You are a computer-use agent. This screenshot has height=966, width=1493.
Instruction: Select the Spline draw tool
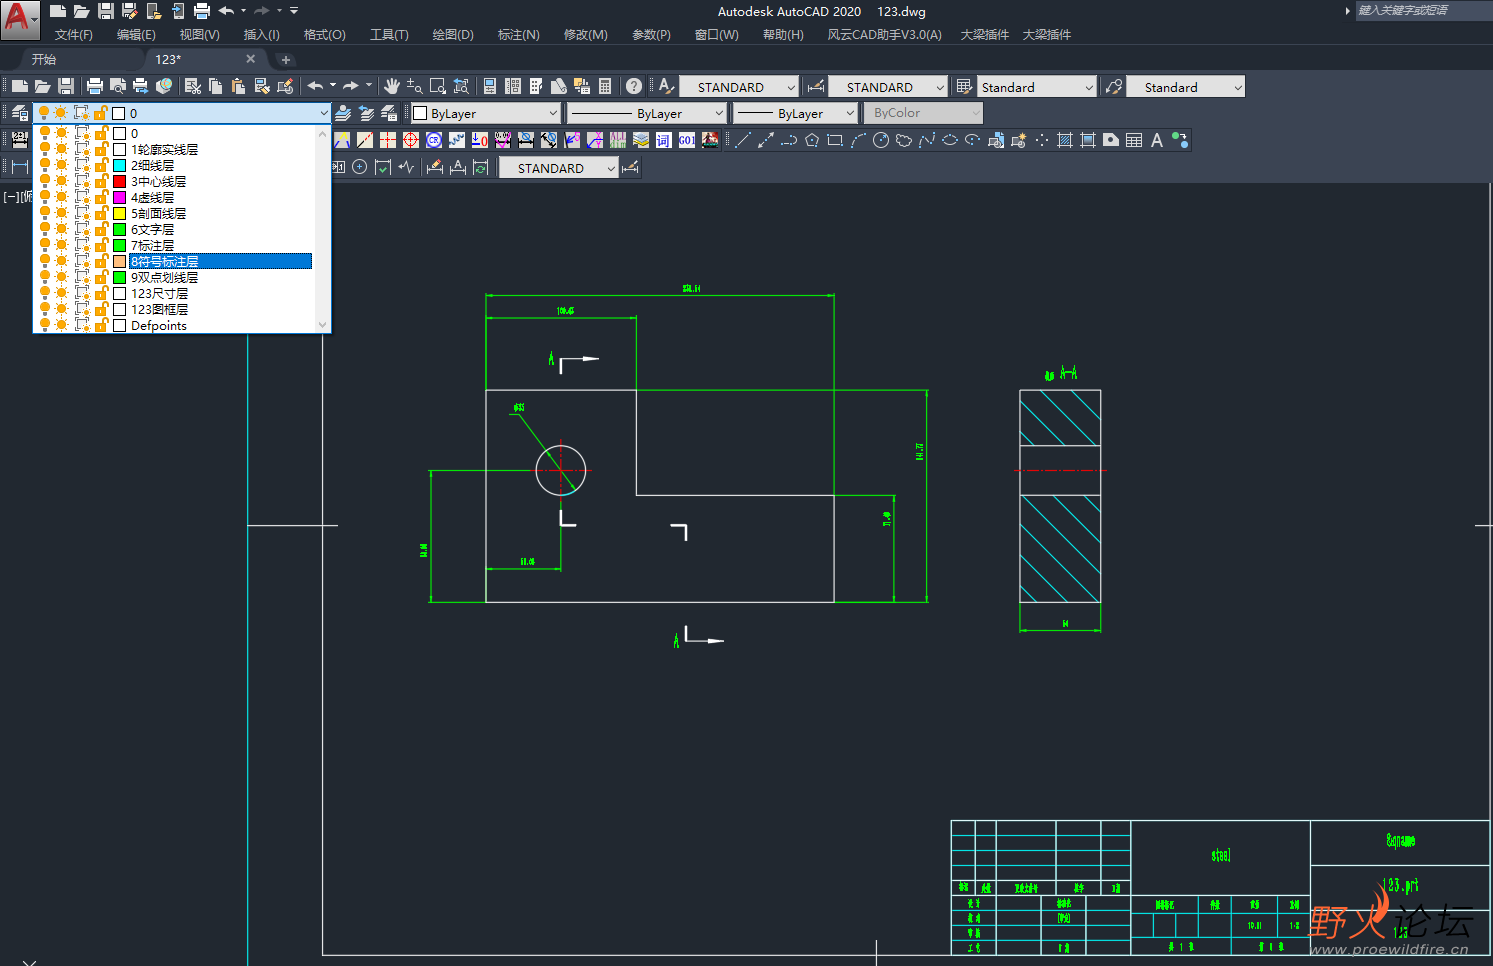[x=927, y=140]
